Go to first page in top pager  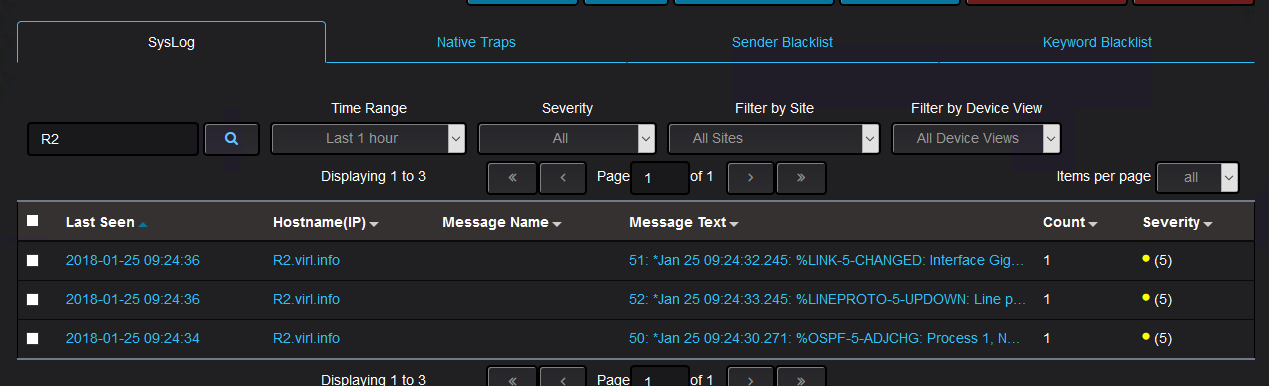click(512, 178)
